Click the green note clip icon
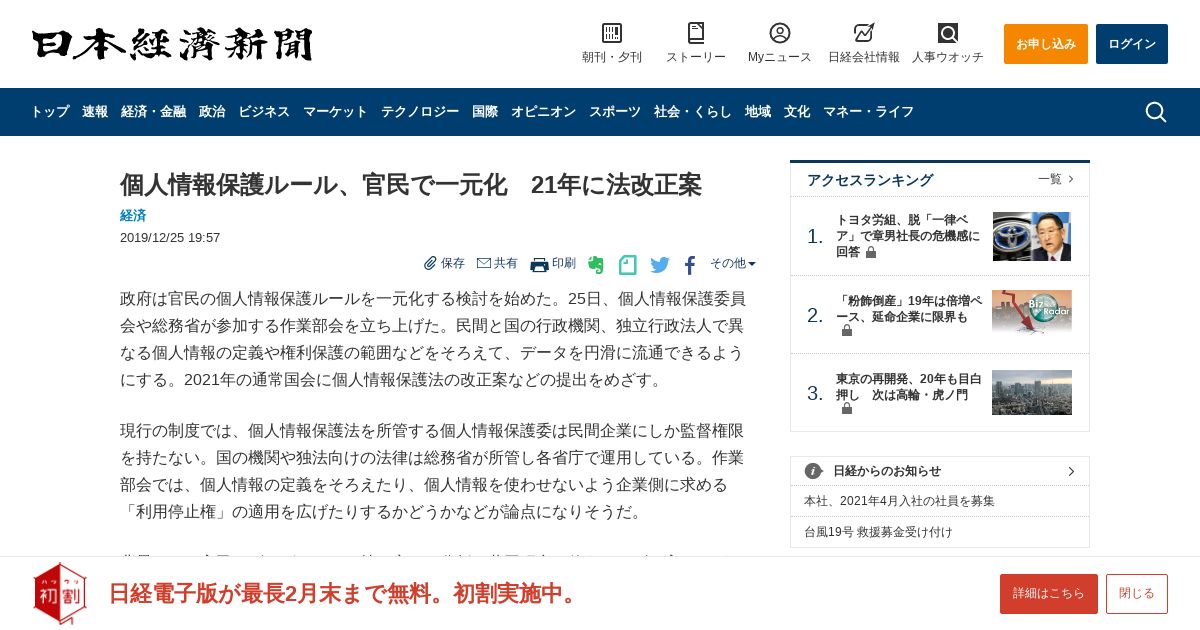1200x630 pixels. click(628, 265)
